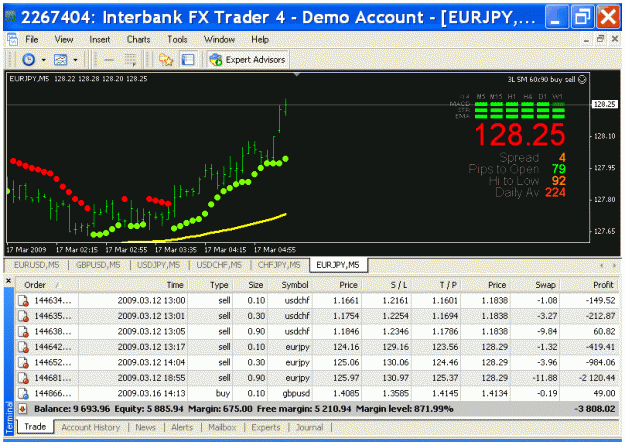Click the 128.25 price label on scale
Screen dimensions: 625x442
[605, 104]
